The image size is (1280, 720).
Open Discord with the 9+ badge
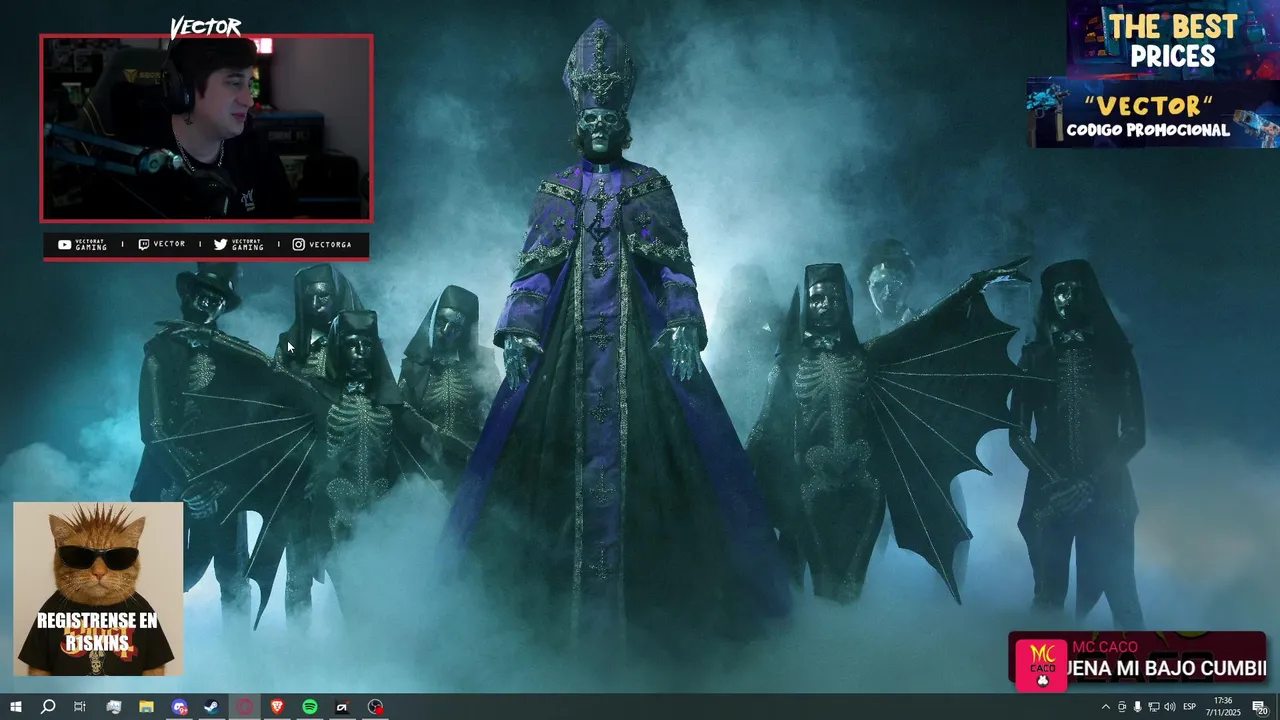179,707
